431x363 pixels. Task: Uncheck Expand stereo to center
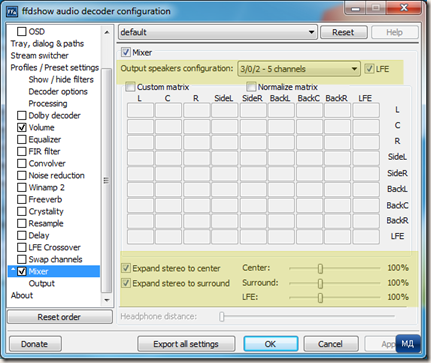[126, 268]
